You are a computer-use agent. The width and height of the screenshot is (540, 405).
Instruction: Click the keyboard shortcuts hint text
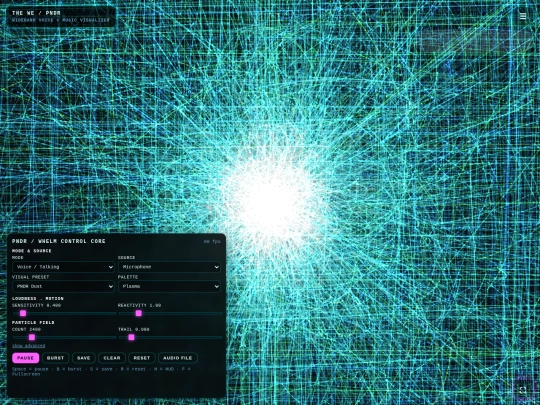101,371
